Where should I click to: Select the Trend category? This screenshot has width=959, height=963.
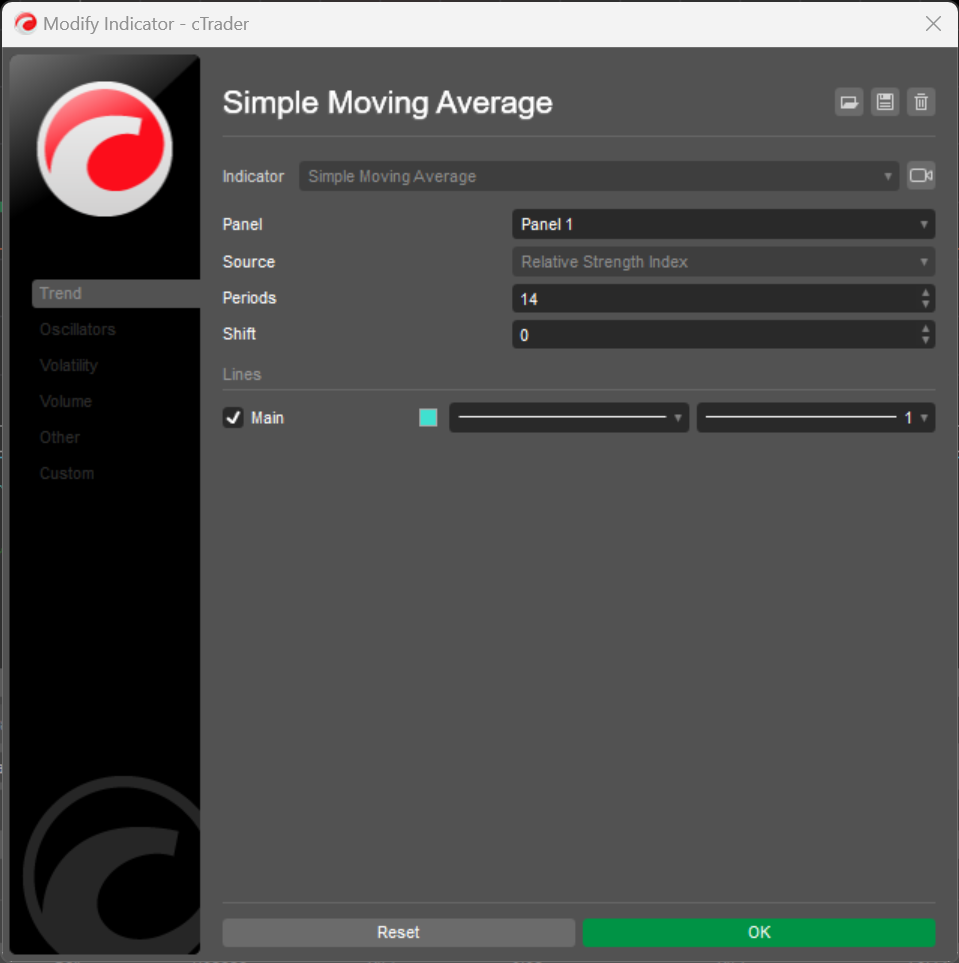[61, 294]
